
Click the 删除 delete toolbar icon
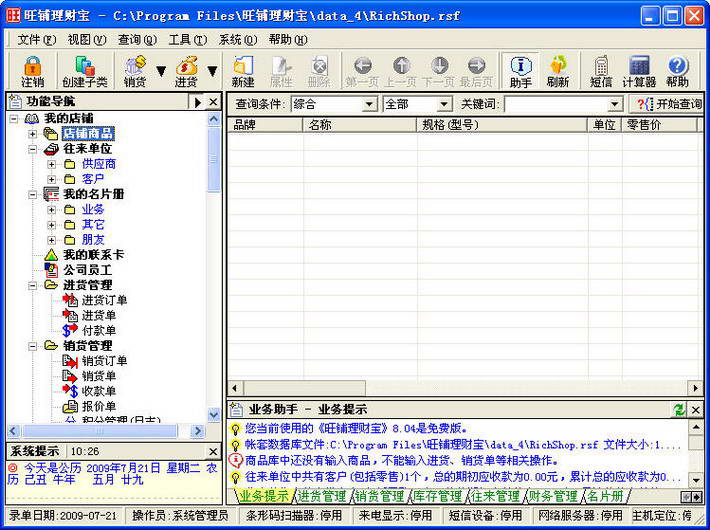(x=319, y=71)
